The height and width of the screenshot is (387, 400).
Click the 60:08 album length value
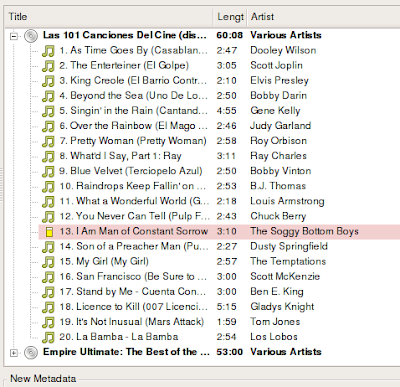230,35
